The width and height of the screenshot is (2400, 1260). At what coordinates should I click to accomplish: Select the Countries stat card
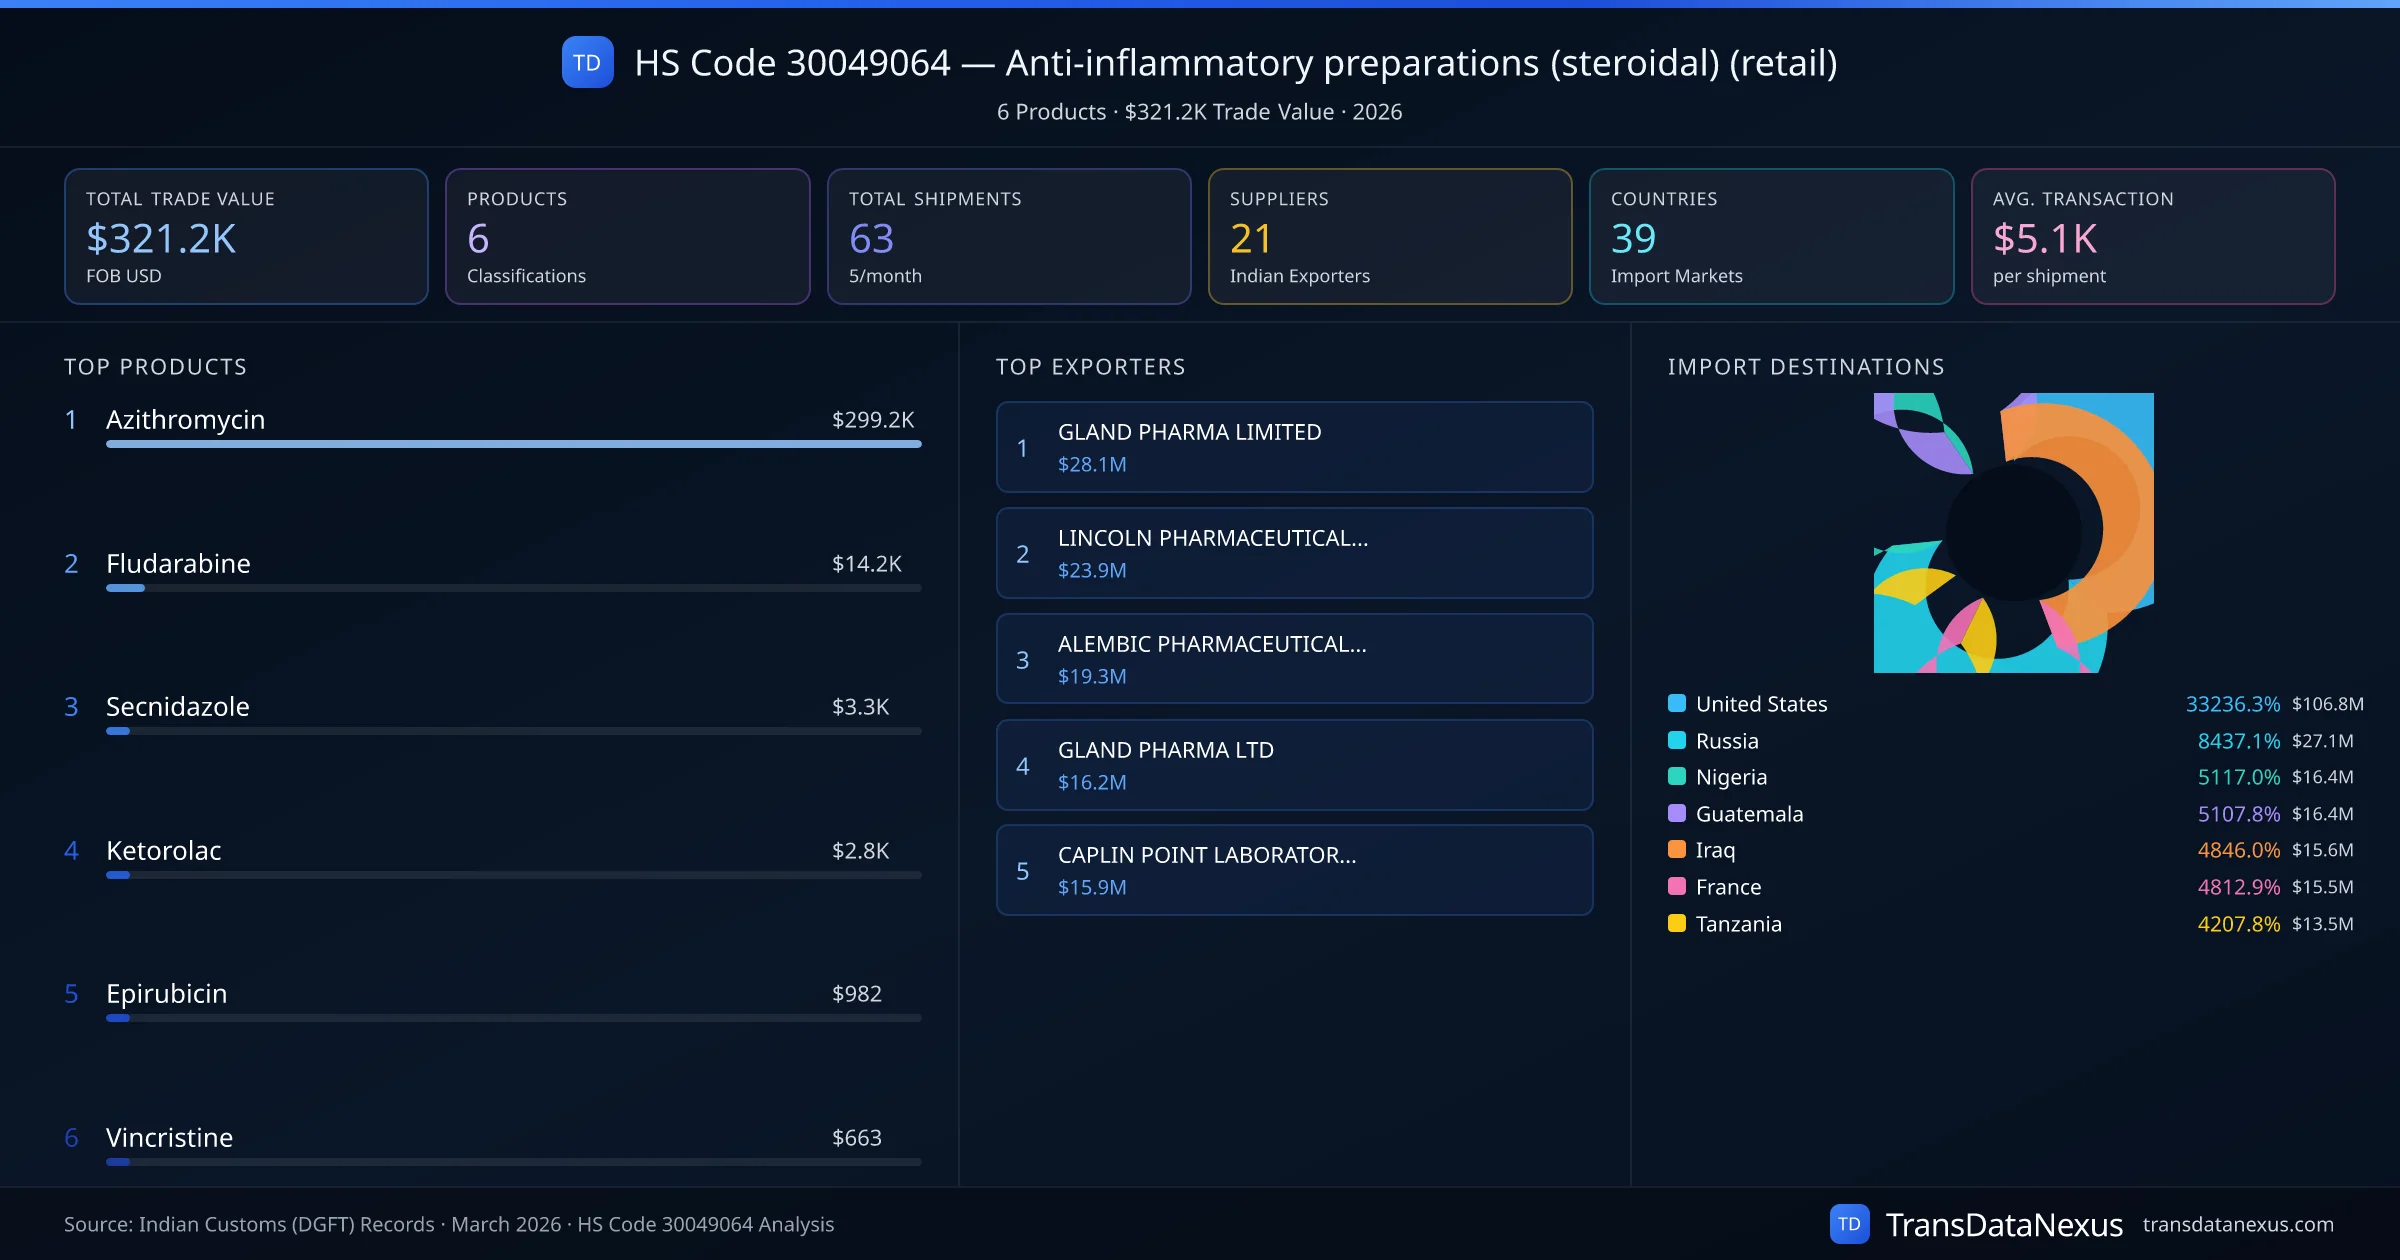1770,236
